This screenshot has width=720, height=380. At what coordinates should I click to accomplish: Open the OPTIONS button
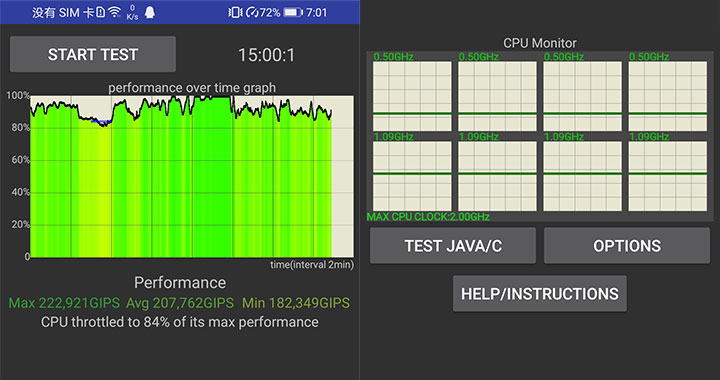click(x=627, y=246)
